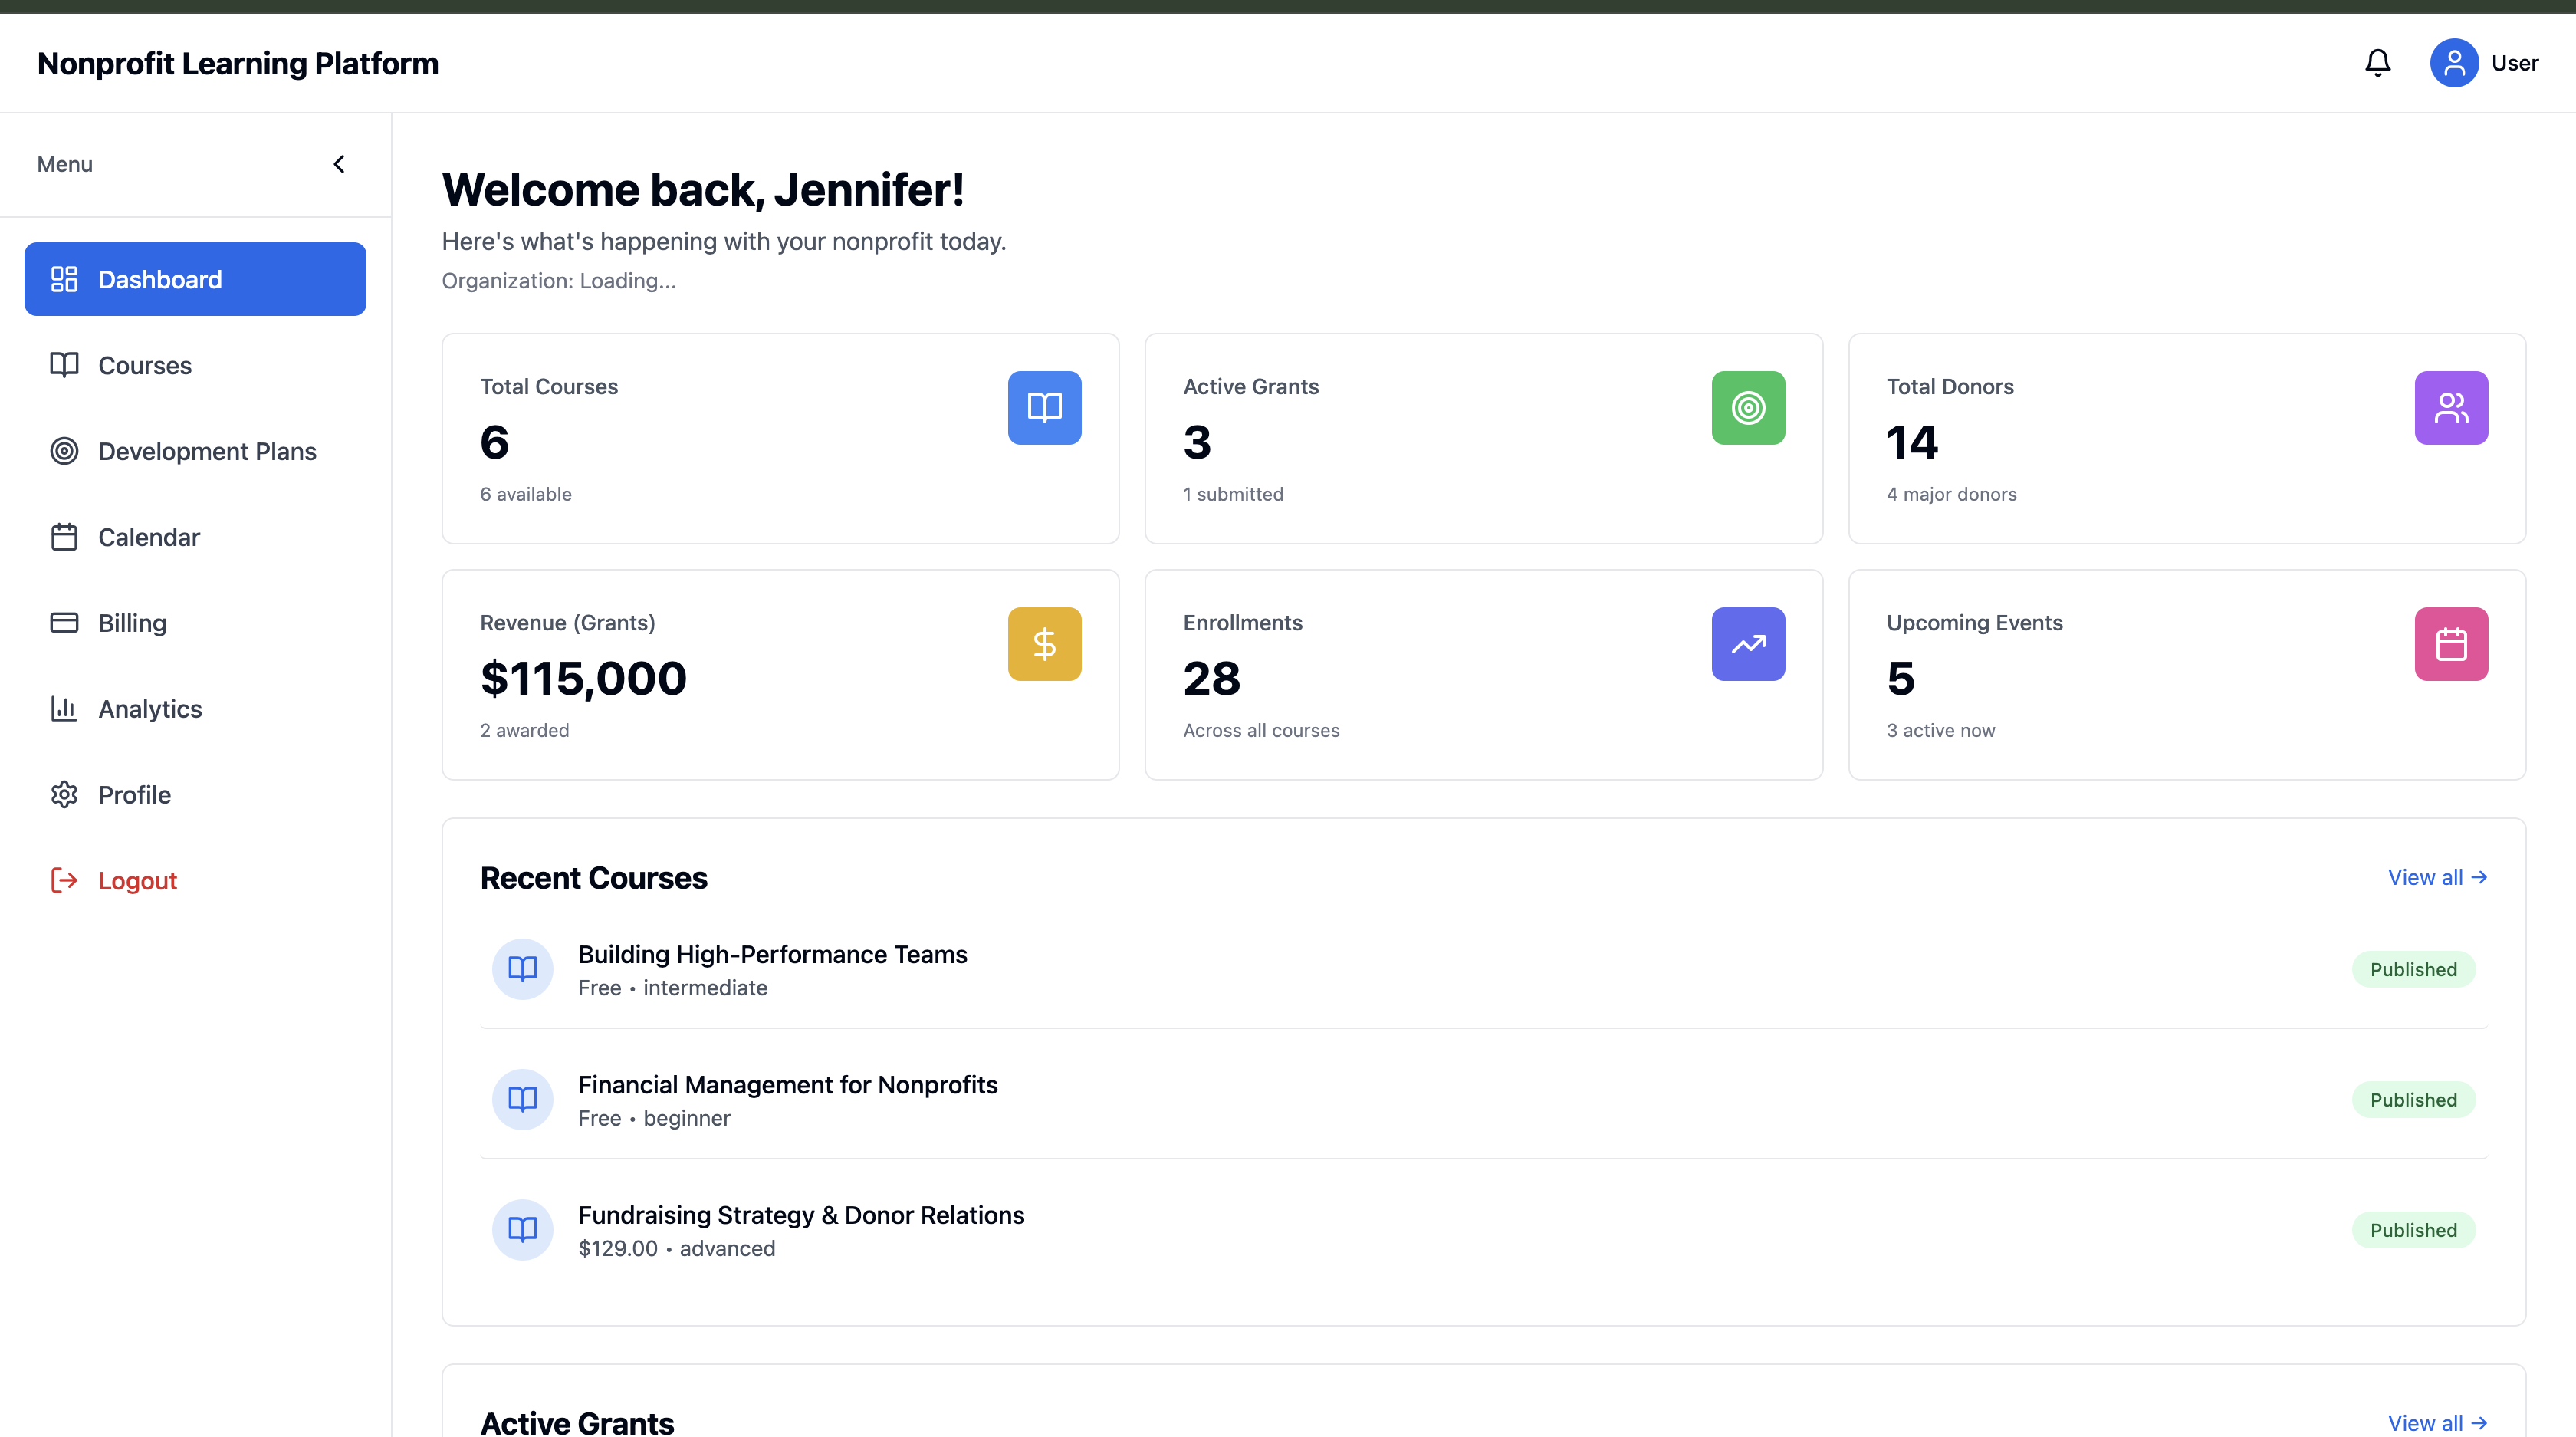This screenshot has height=1437, width=2576.
Task: Click the pink Upcoming Events calendar icon
Action: pos(2450,644)
